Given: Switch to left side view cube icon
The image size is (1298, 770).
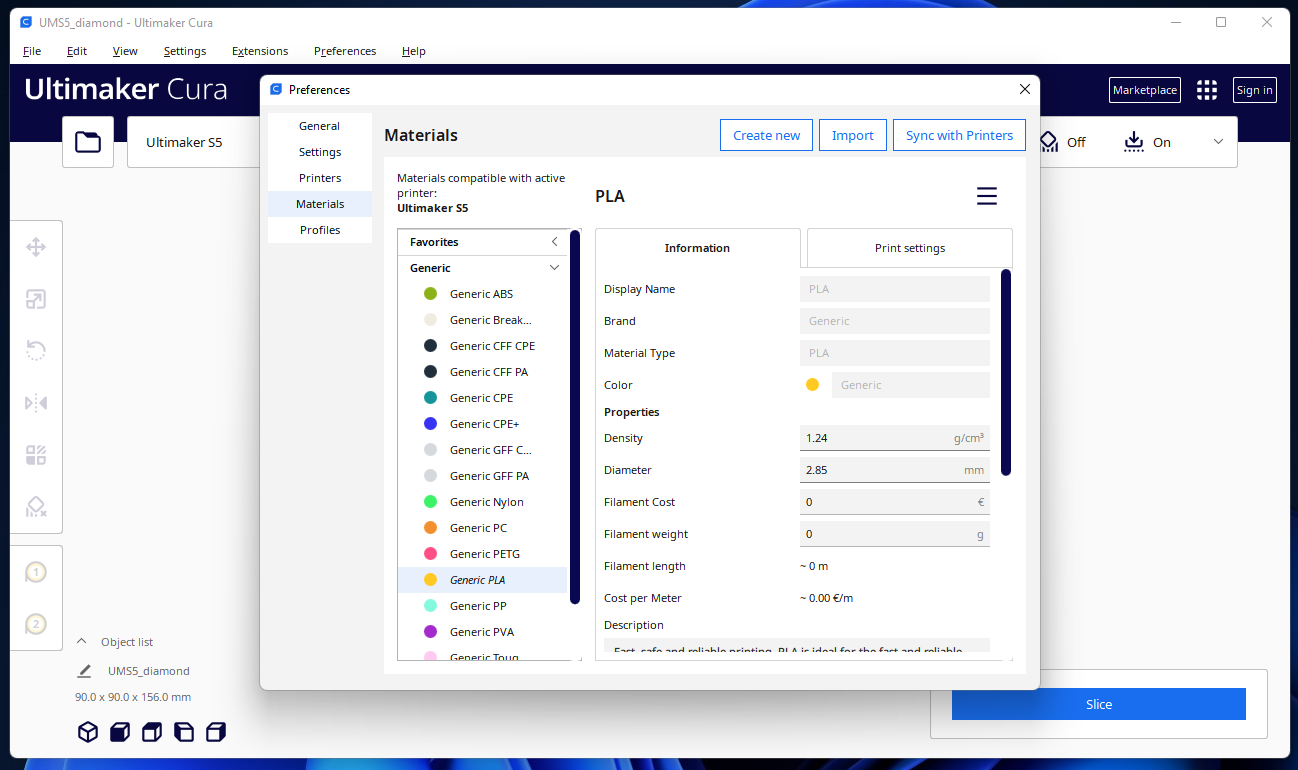Looking at the screenshot, I should [x=184, y=732].
